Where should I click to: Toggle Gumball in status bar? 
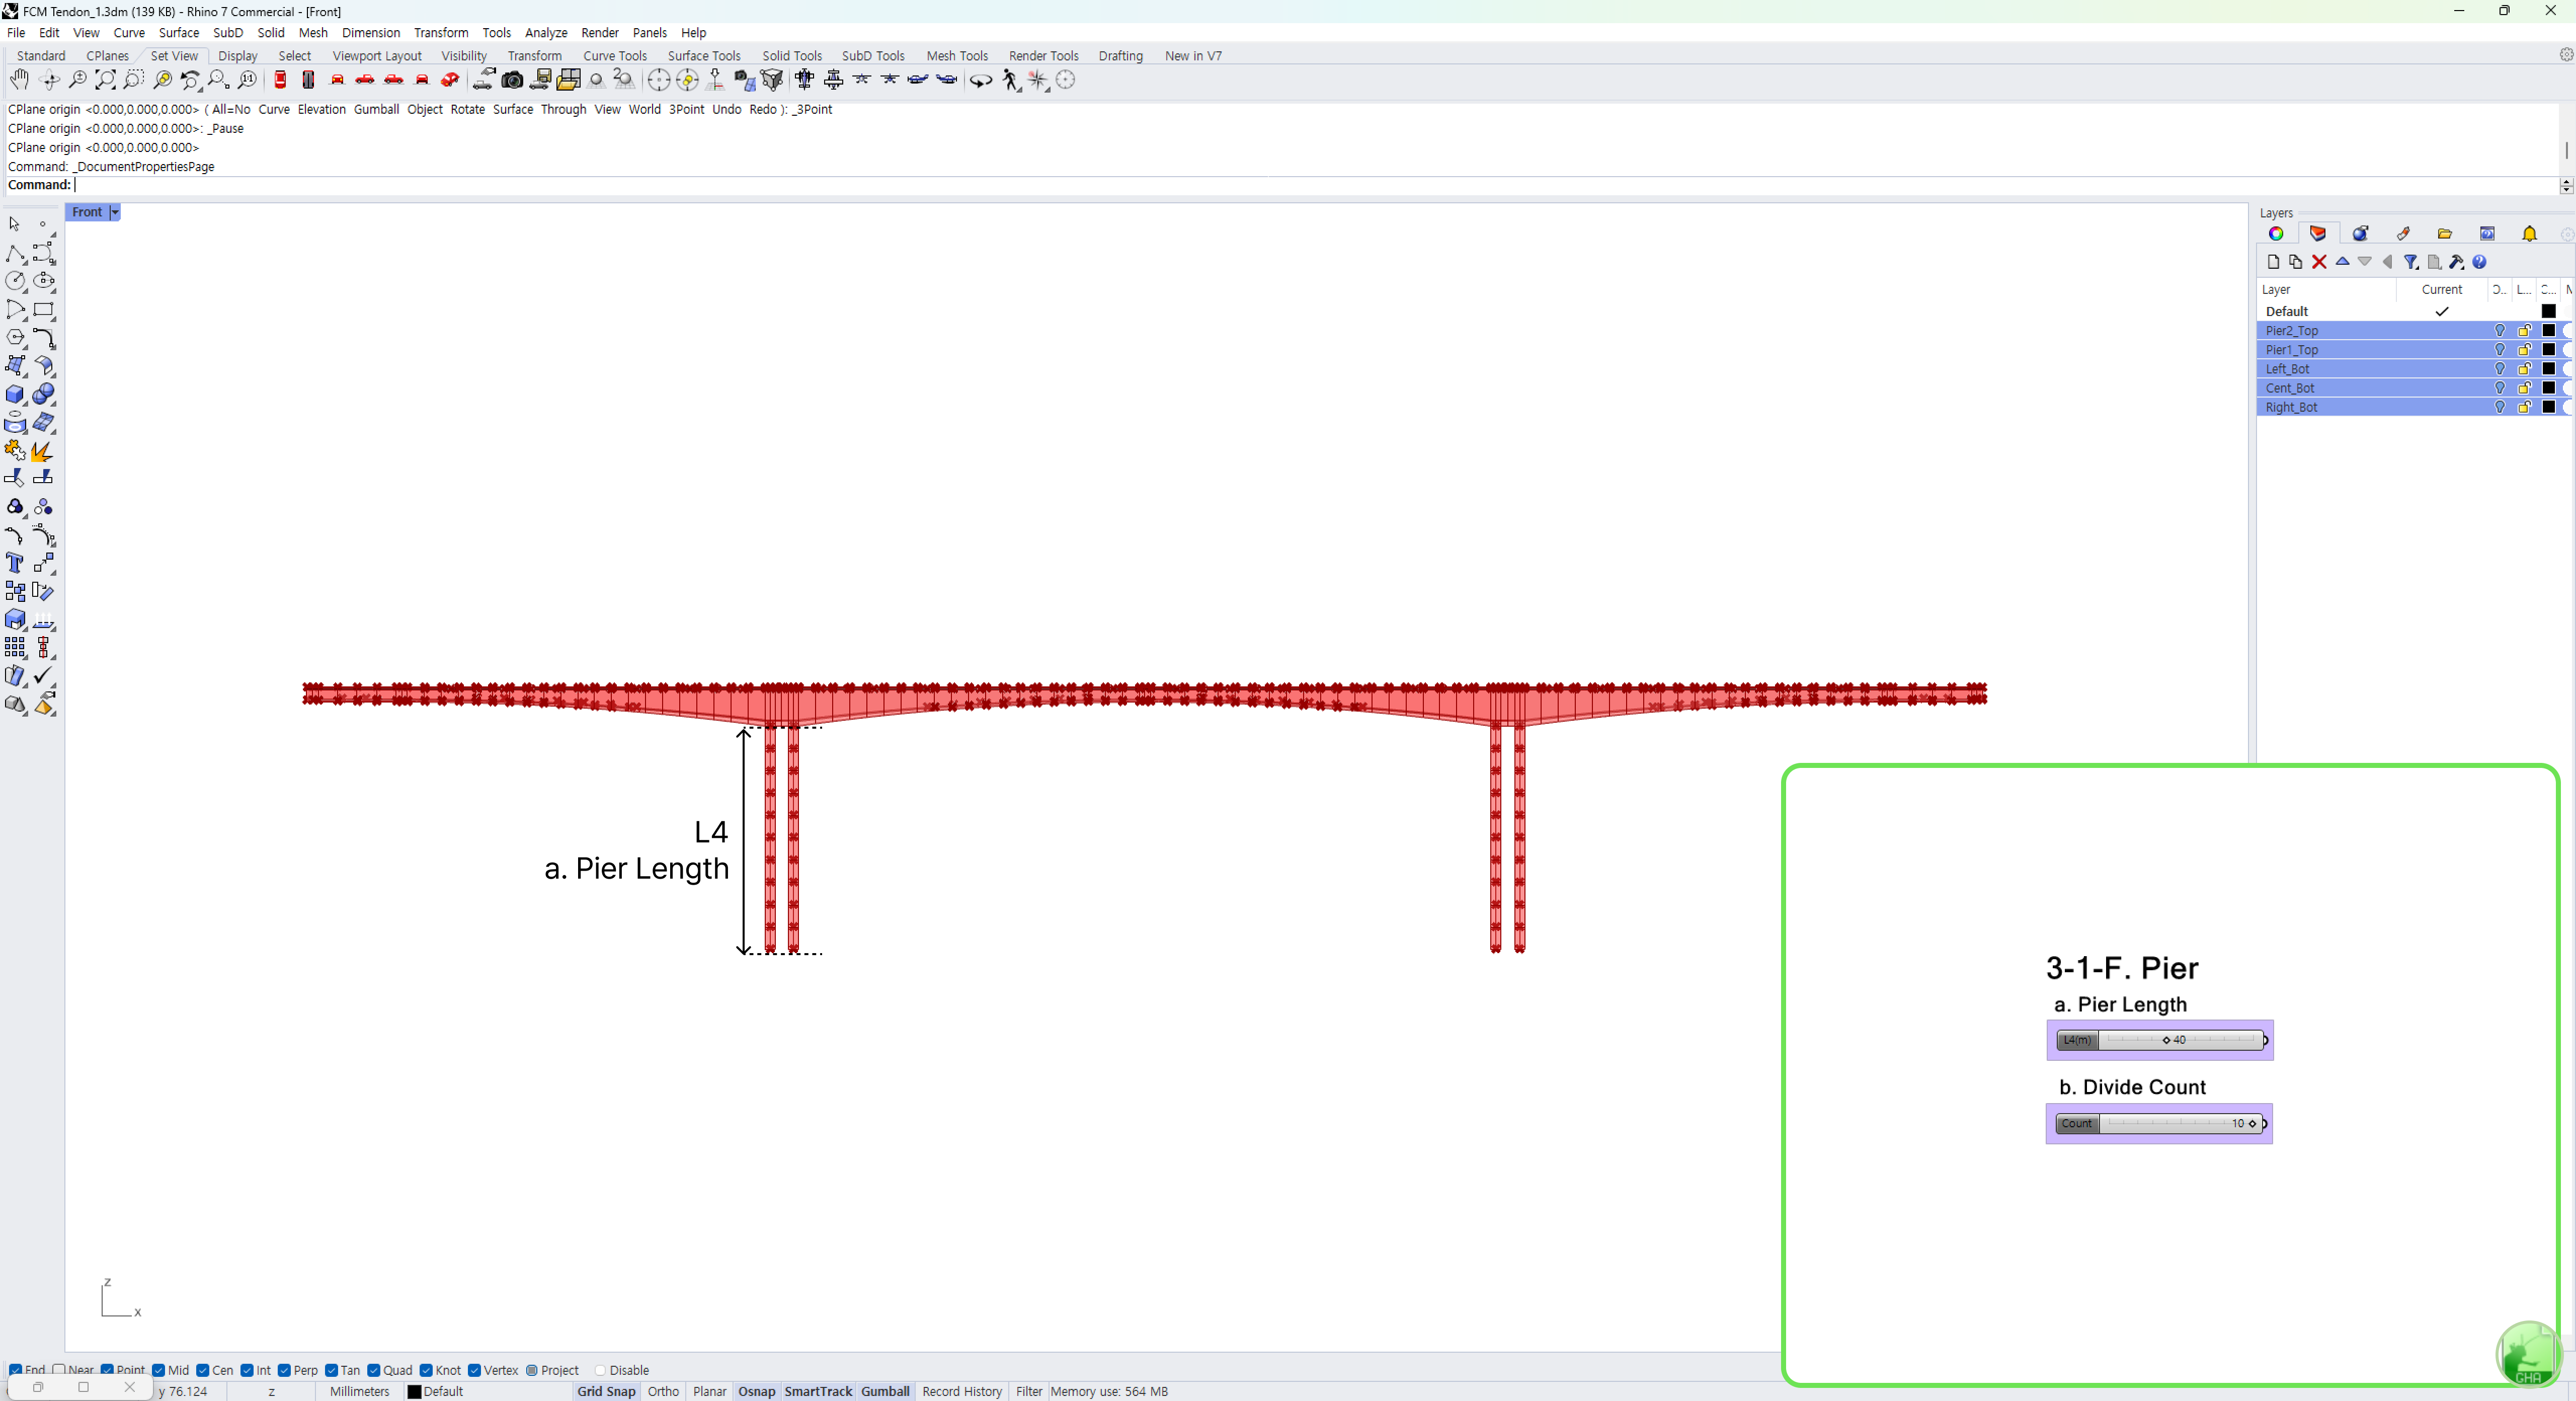pyautogui.click(x=885, y=1391)
